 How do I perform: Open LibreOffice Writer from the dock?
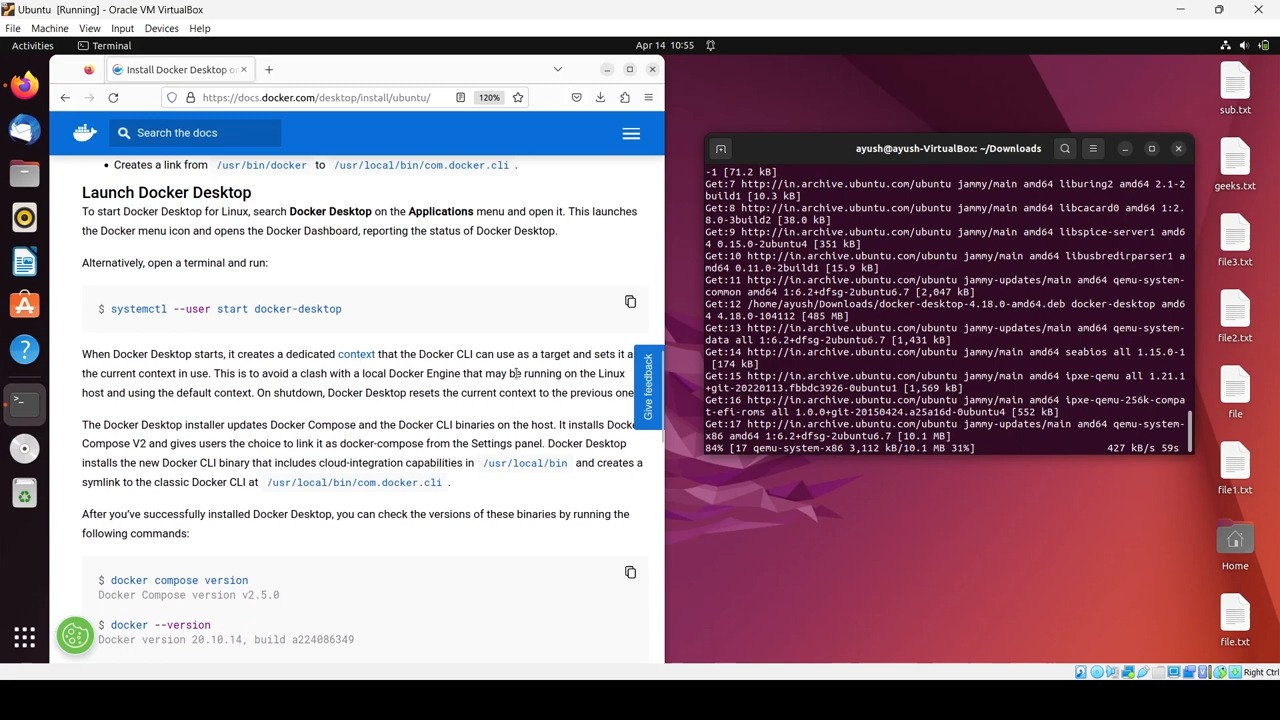[x=25, y=261]
